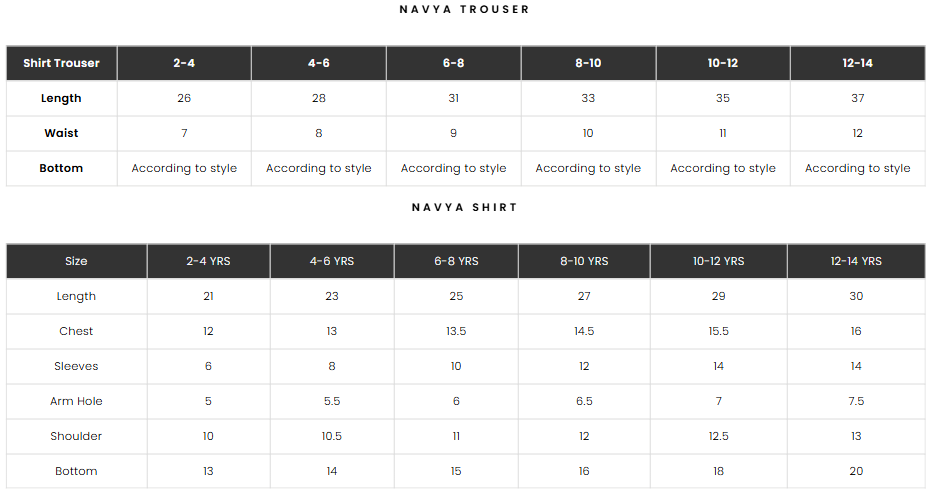Image resolution: width=934 pixels, height=498 pixels.
Task: Click the NAVYA TROUSER heading
Action: pos(464,10)
